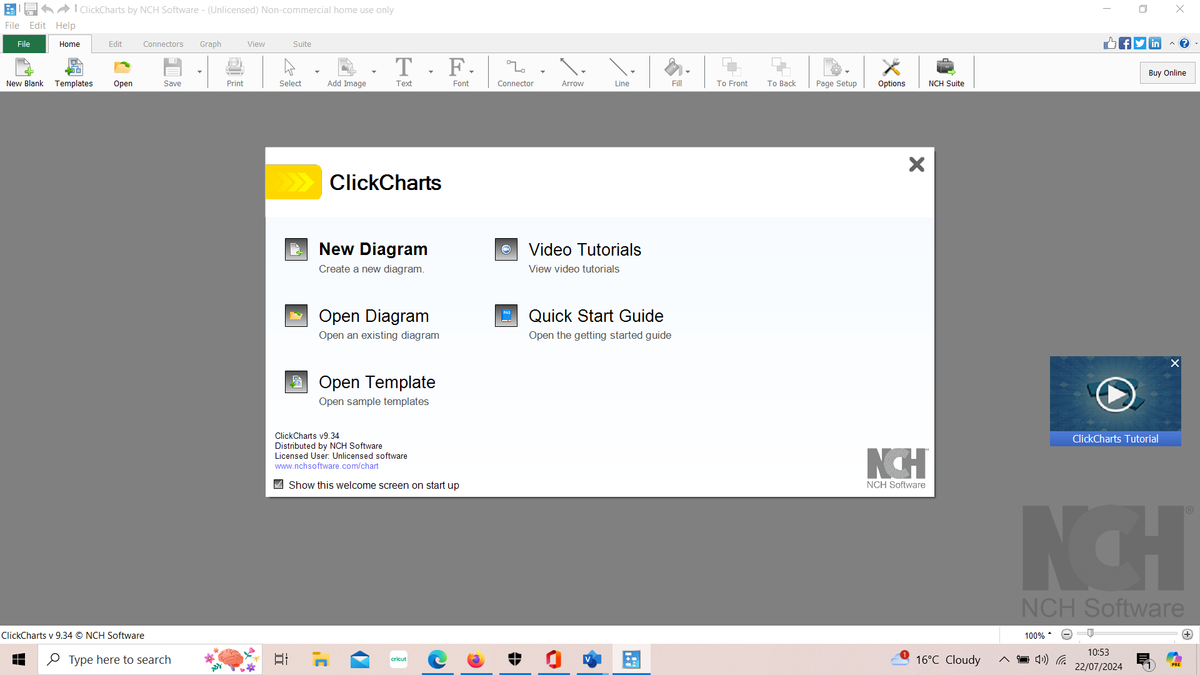Open the Templates browser icon
The width and height of the screenshot is (1200, 675).
(x=73, y=70)
